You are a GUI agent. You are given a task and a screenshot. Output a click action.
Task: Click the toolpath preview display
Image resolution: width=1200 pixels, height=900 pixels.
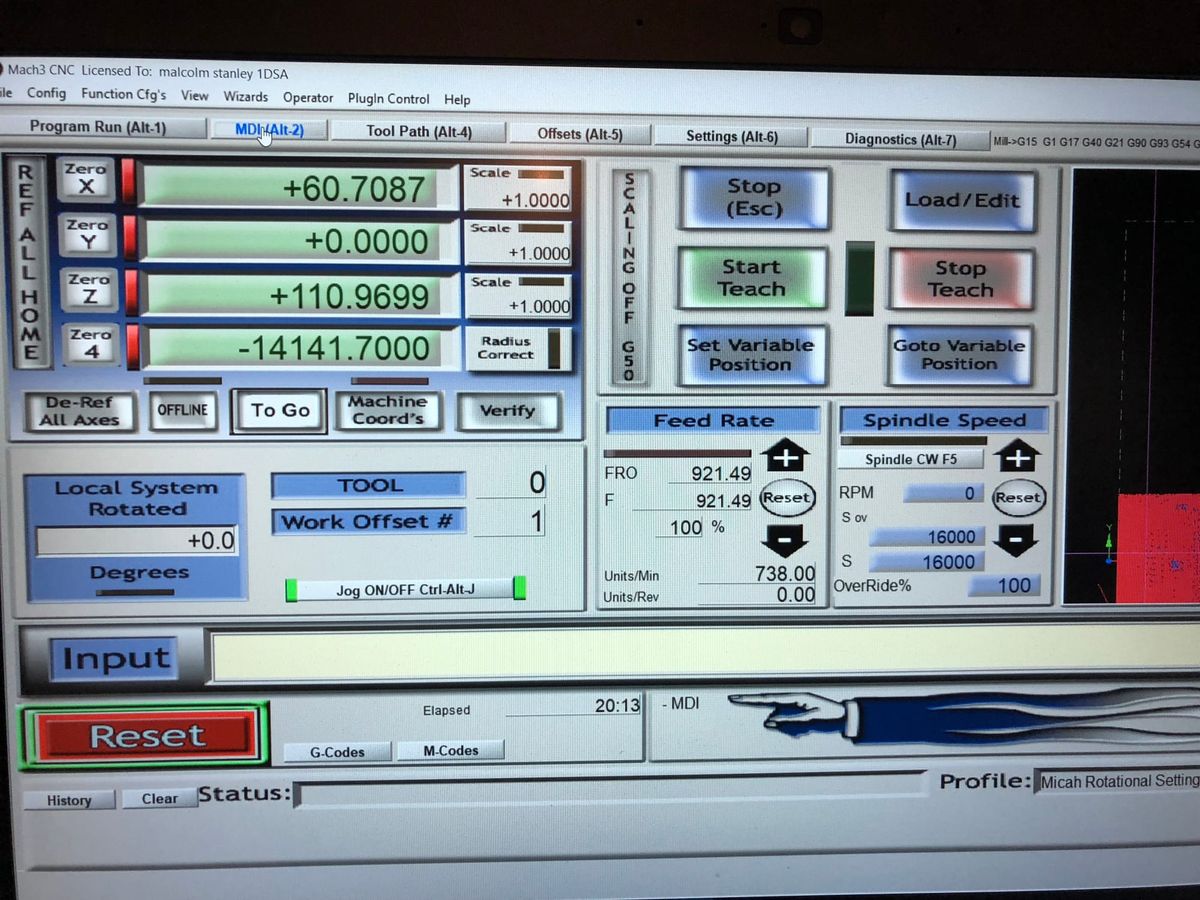pyautogui.click(x=1131, y=386)
